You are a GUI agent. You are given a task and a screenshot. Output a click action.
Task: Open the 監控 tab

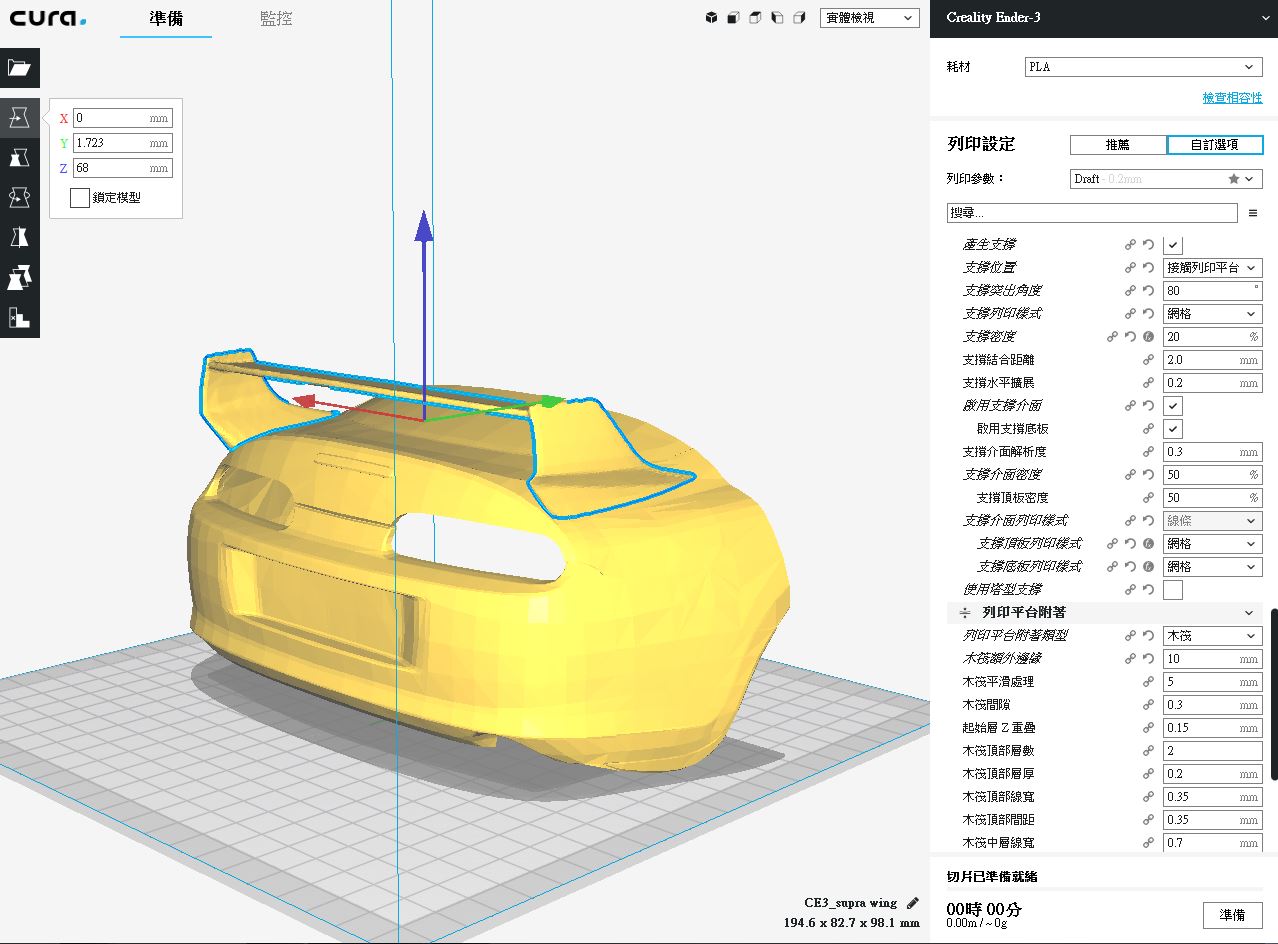click(275, 19)
